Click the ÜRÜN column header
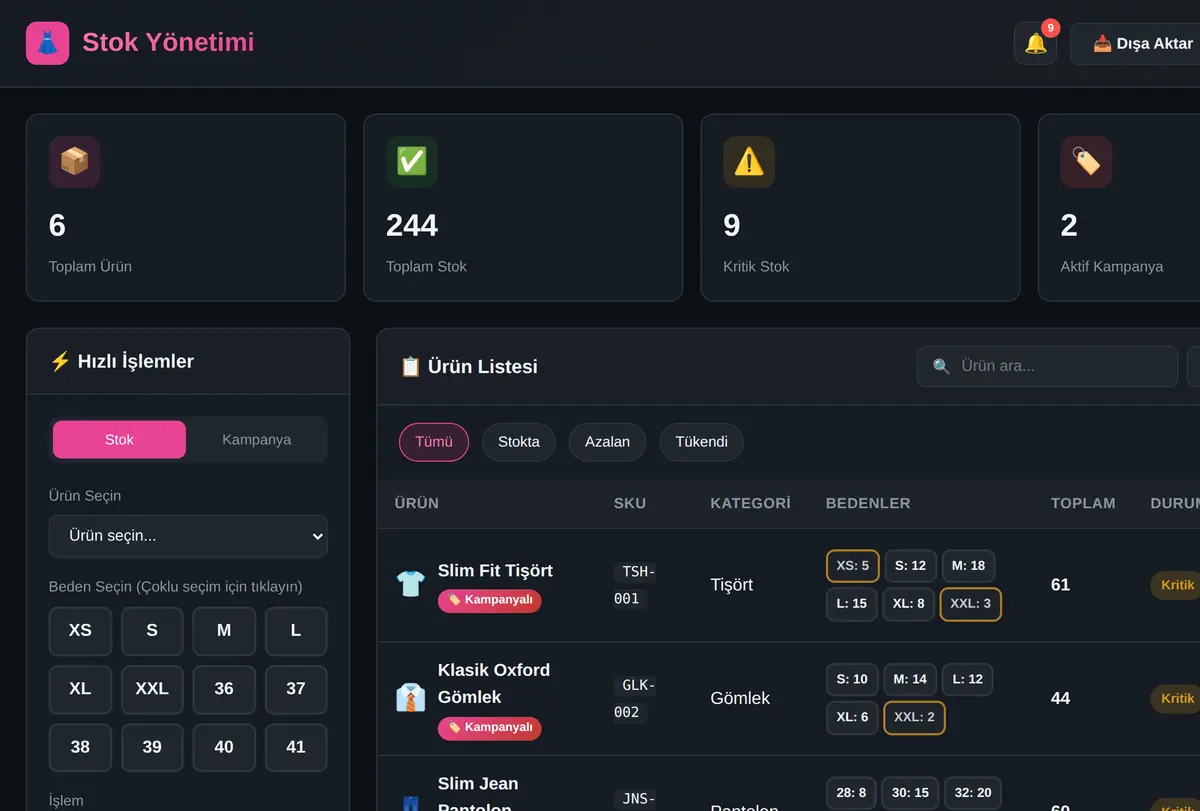The height and width of the screenshot is (811, 1200). point(417,503)
